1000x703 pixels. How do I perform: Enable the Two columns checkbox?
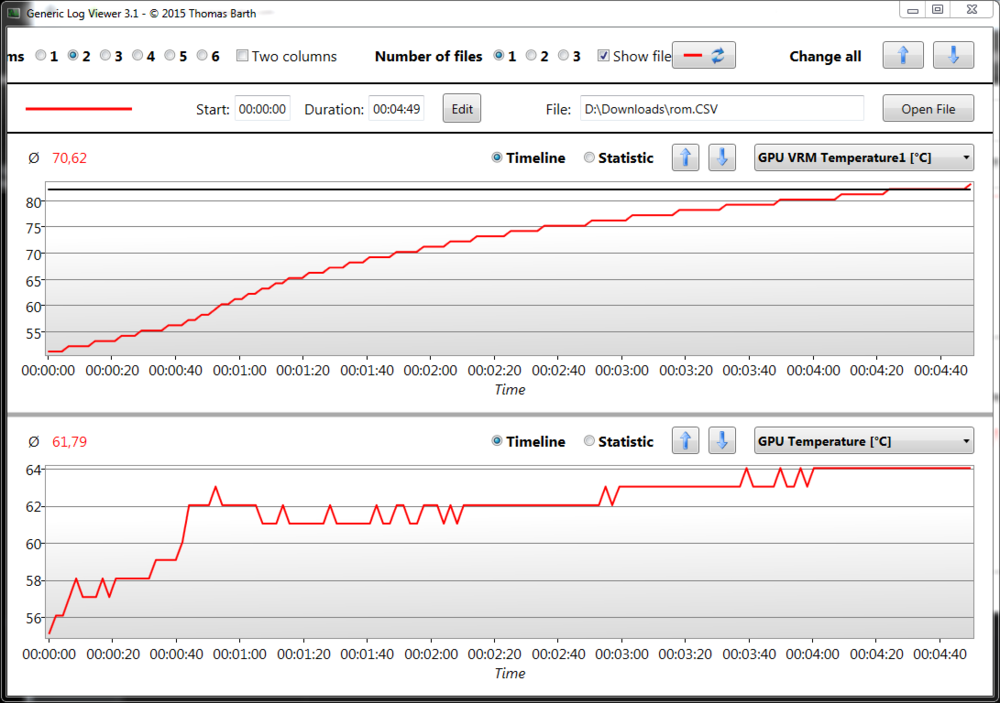click(x=242, y=56)
